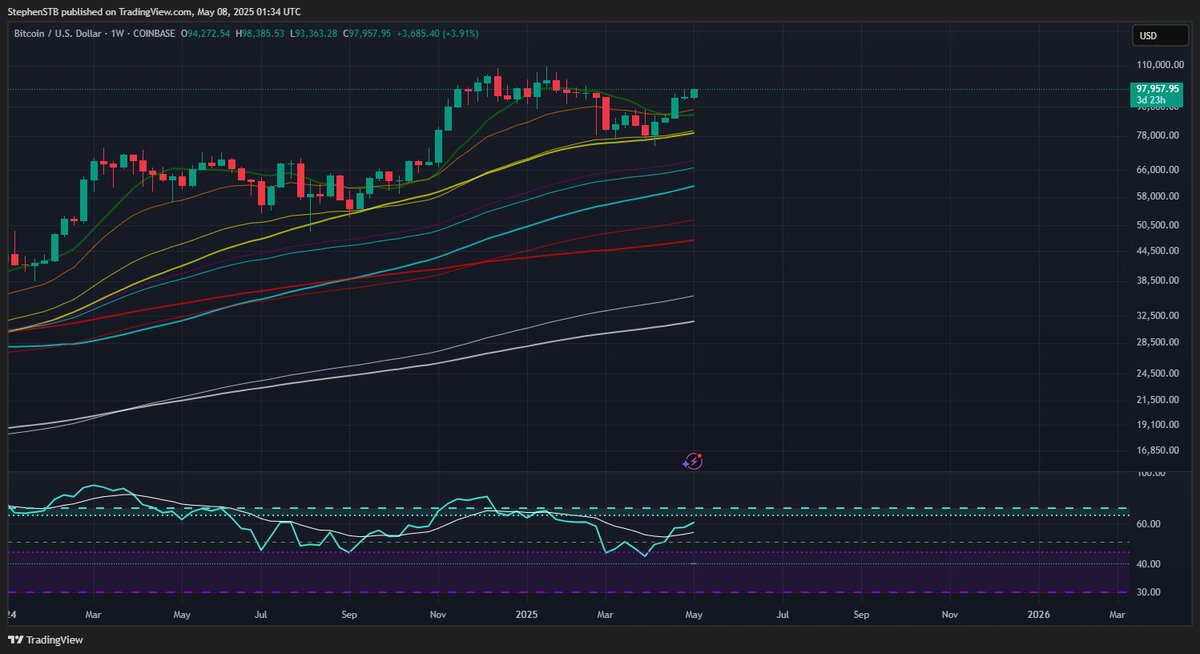The image size is (1200, 654).
Task: Click the blue spark icon beside the lightning circle
Action: coord(686,464)
